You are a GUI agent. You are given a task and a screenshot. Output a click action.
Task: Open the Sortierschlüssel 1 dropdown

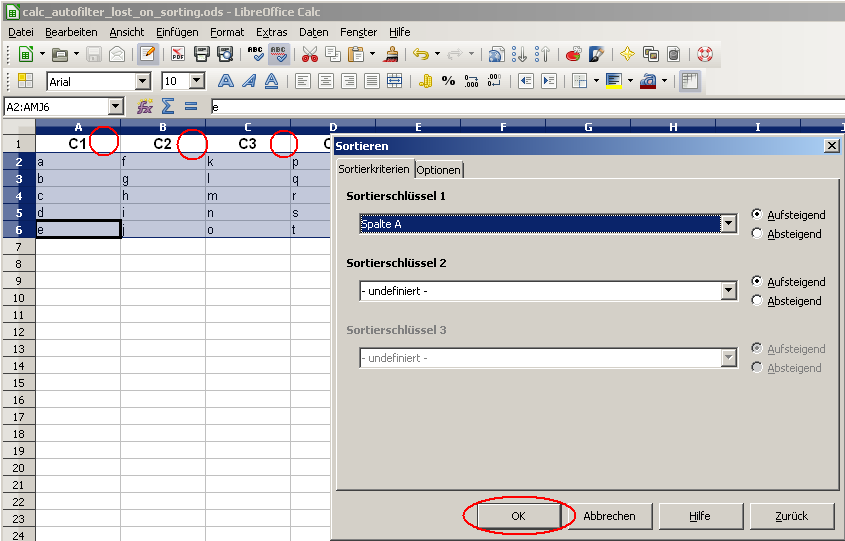pyautogui.click(x=728, y=224)
